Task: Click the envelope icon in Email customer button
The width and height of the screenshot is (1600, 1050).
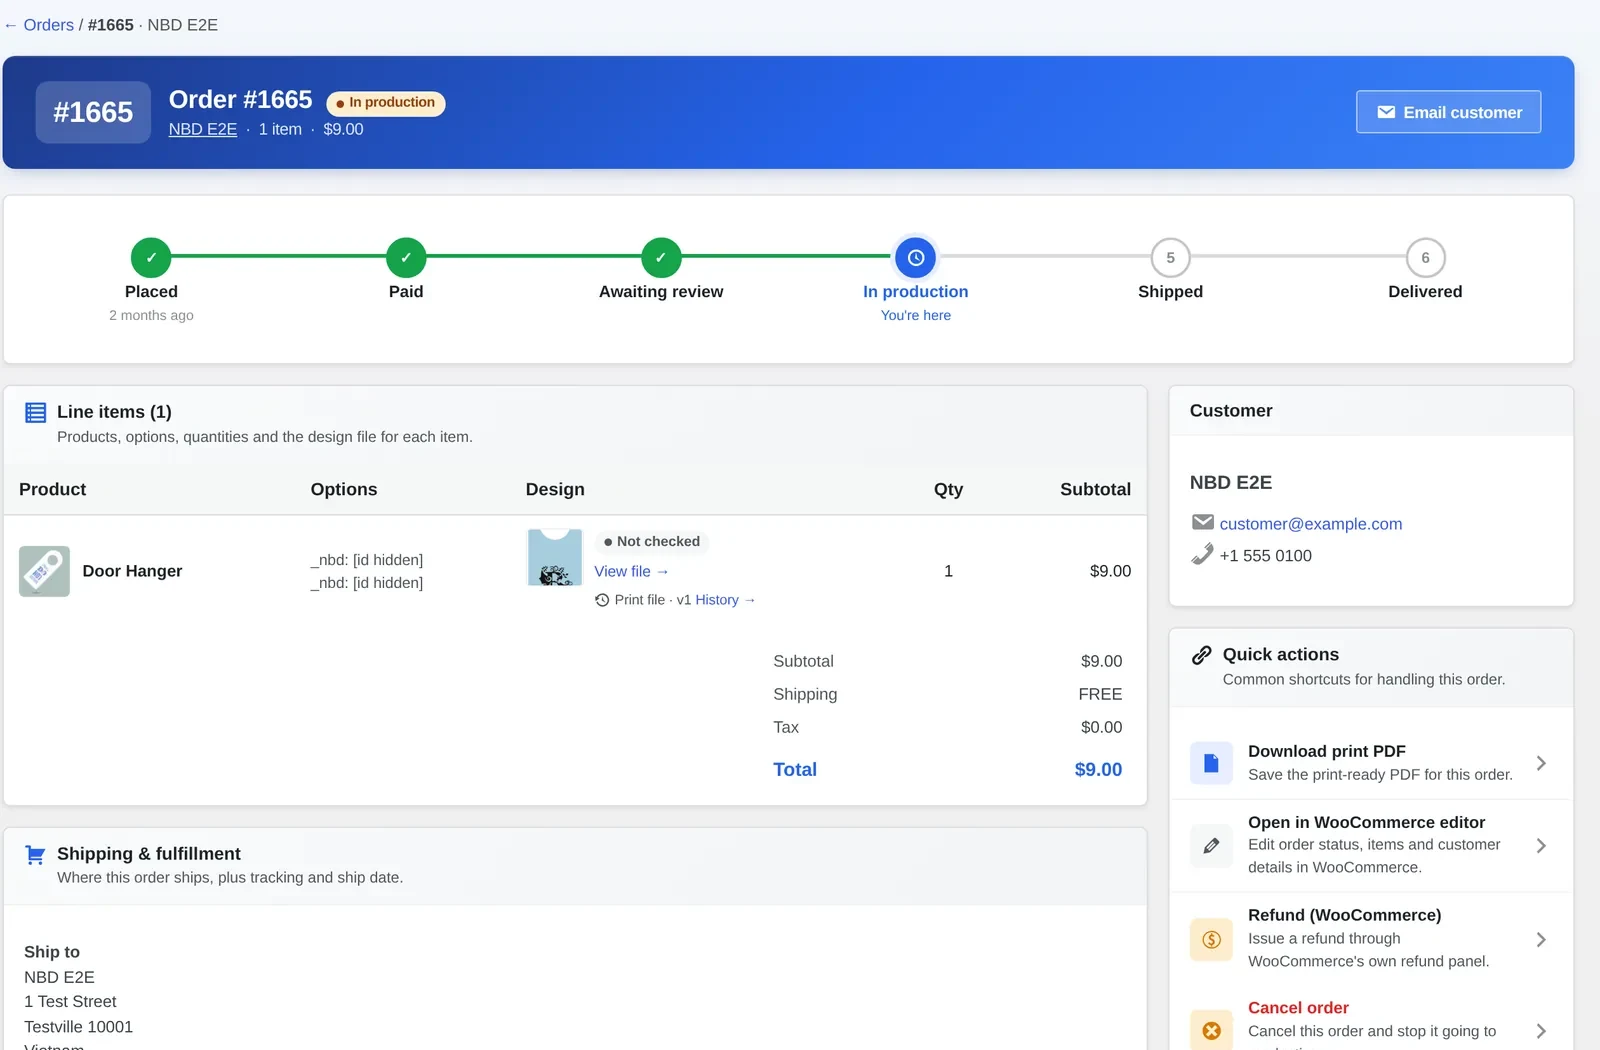Action: (1386, 112)
